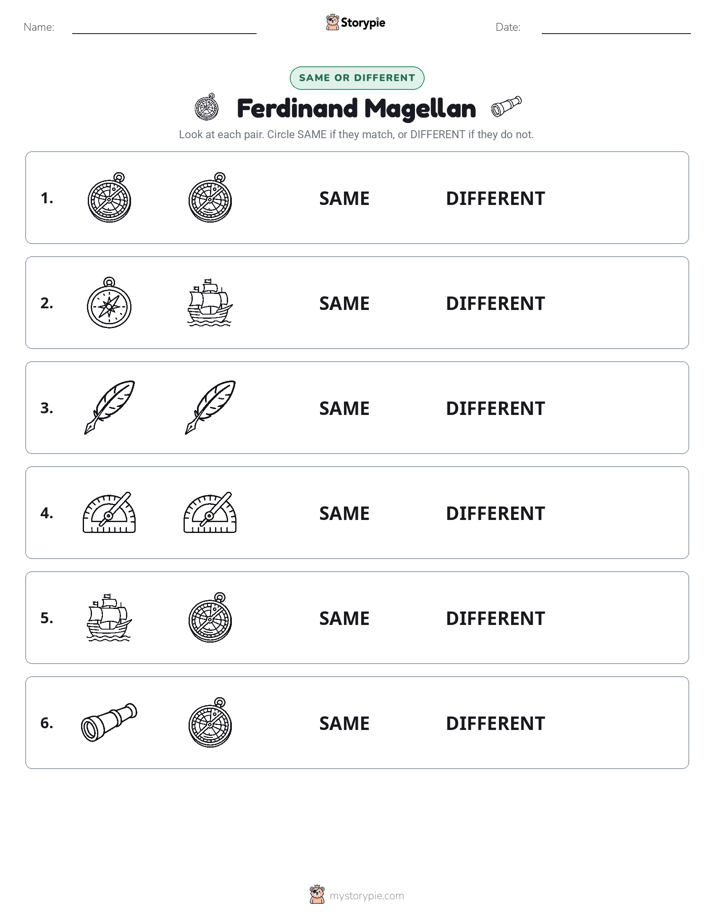
Task: Click the compass icon in row 6
Action: [x=210, y=722]
